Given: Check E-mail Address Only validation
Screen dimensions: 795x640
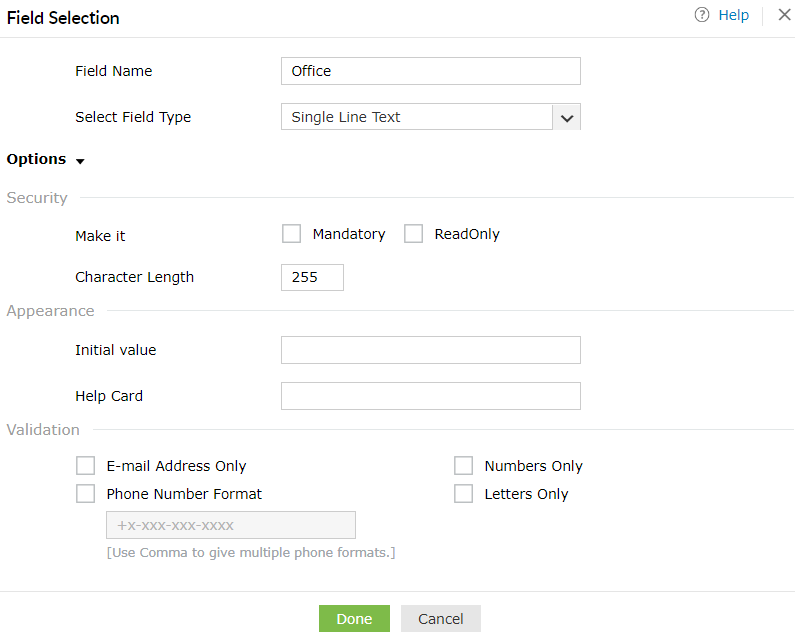Looking at the screenshot, I should 86,466.
